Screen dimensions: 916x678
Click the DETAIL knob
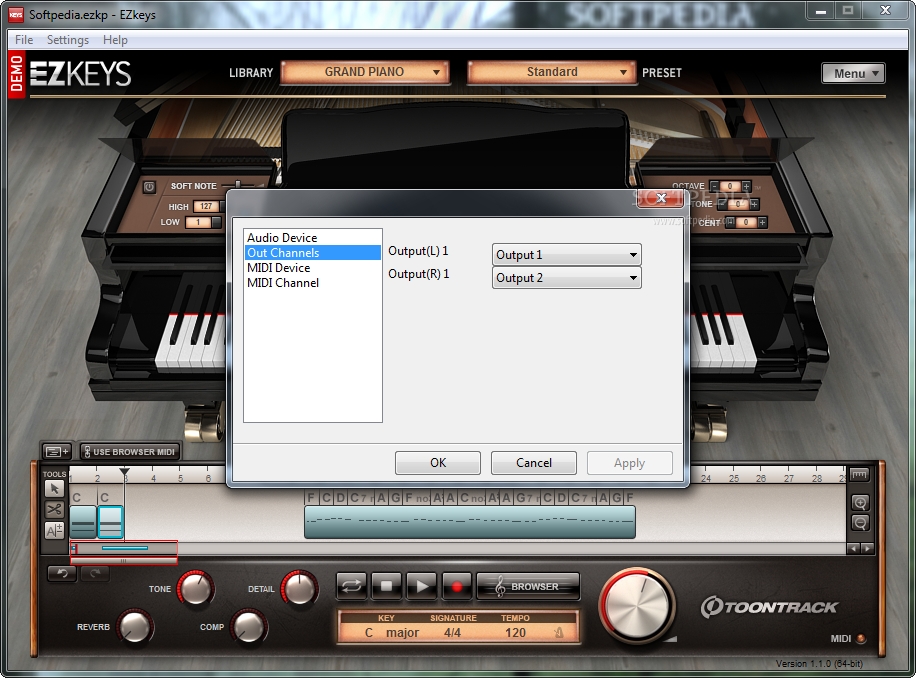pyautogui.click(x=299, y=588)
